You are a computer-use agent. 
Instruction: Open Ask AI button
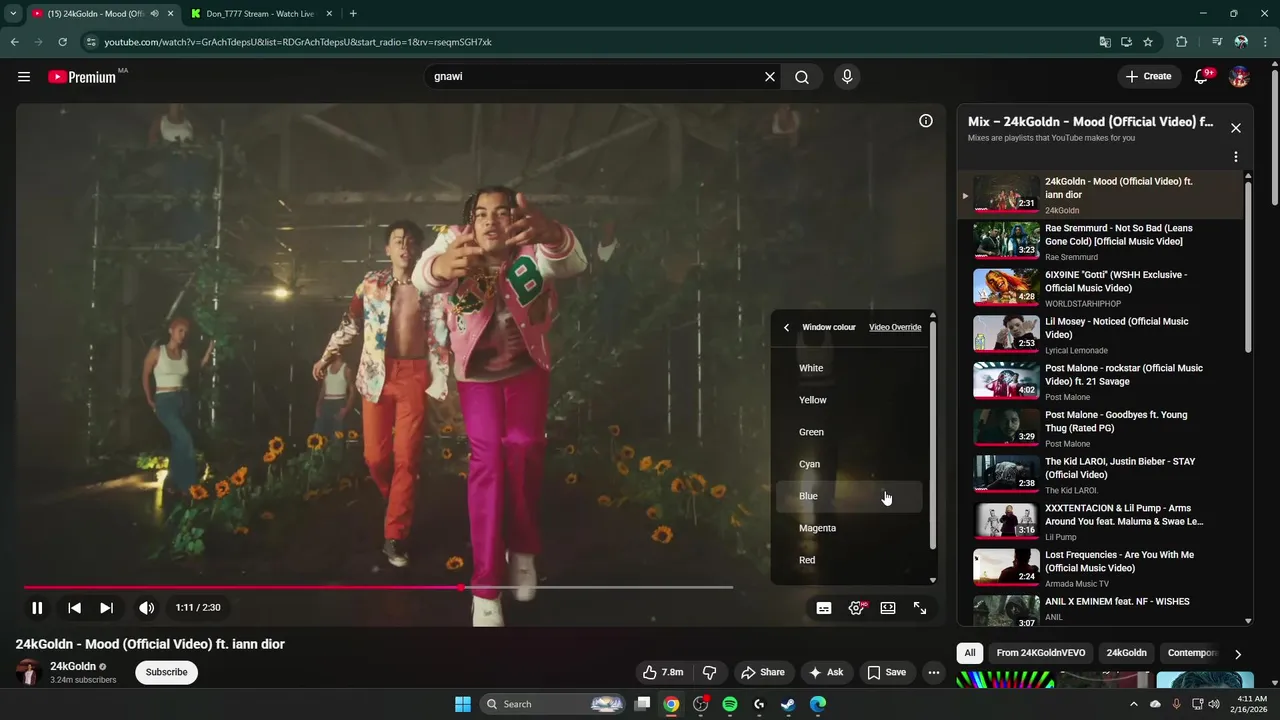point(826,672)
